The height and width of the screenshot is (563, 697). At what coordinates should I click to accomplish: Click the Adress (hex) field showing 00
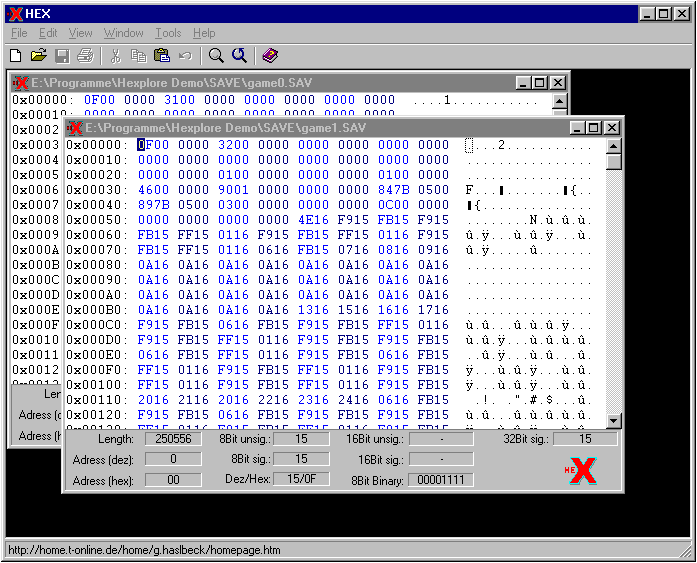coord(173,480)
